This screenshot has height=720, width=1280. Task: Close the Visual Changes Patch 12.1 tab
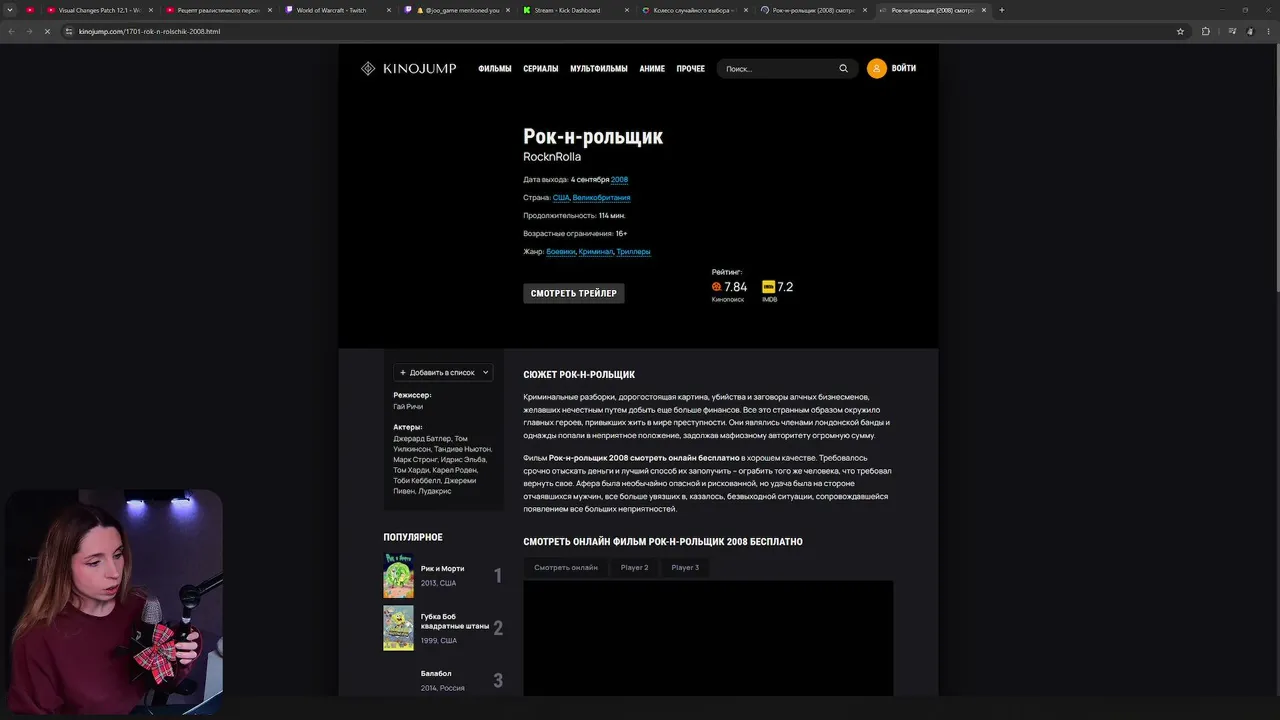click(x=151, y=10)
